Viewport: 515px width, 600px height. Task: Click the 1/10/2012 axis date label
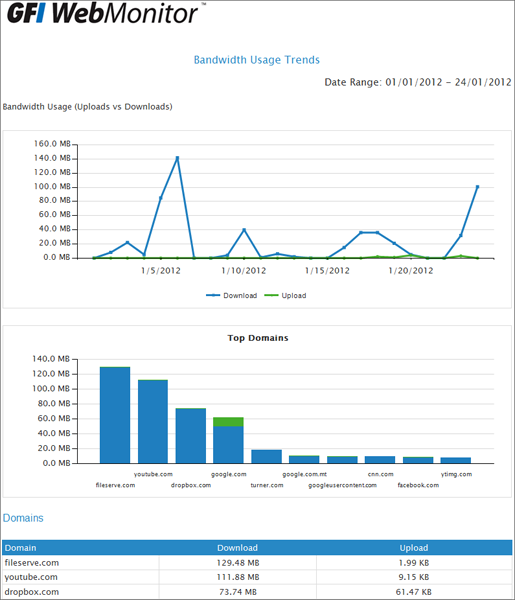click(x=244, y=271)
